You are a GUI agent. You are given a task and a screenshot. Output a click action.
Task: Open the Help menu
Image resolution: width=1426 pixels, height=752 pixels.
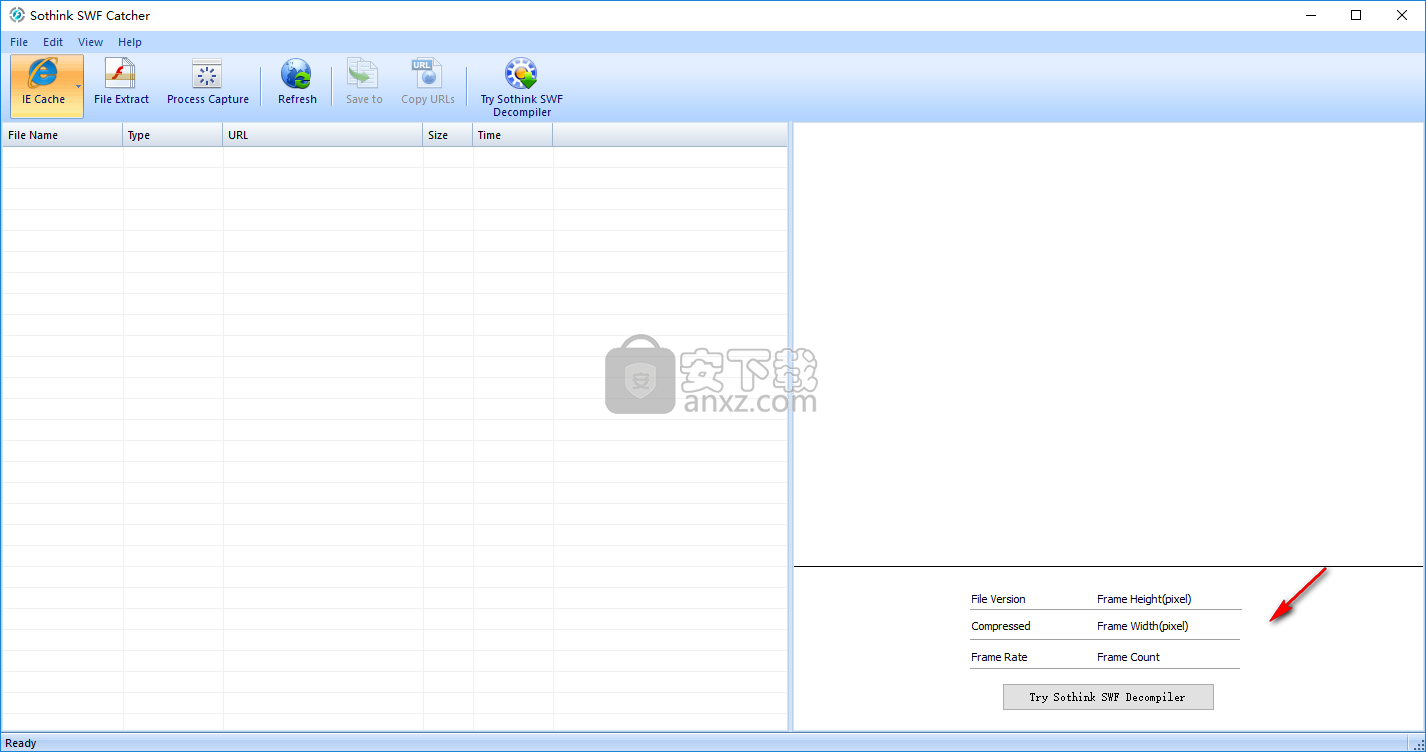point(130,42)
